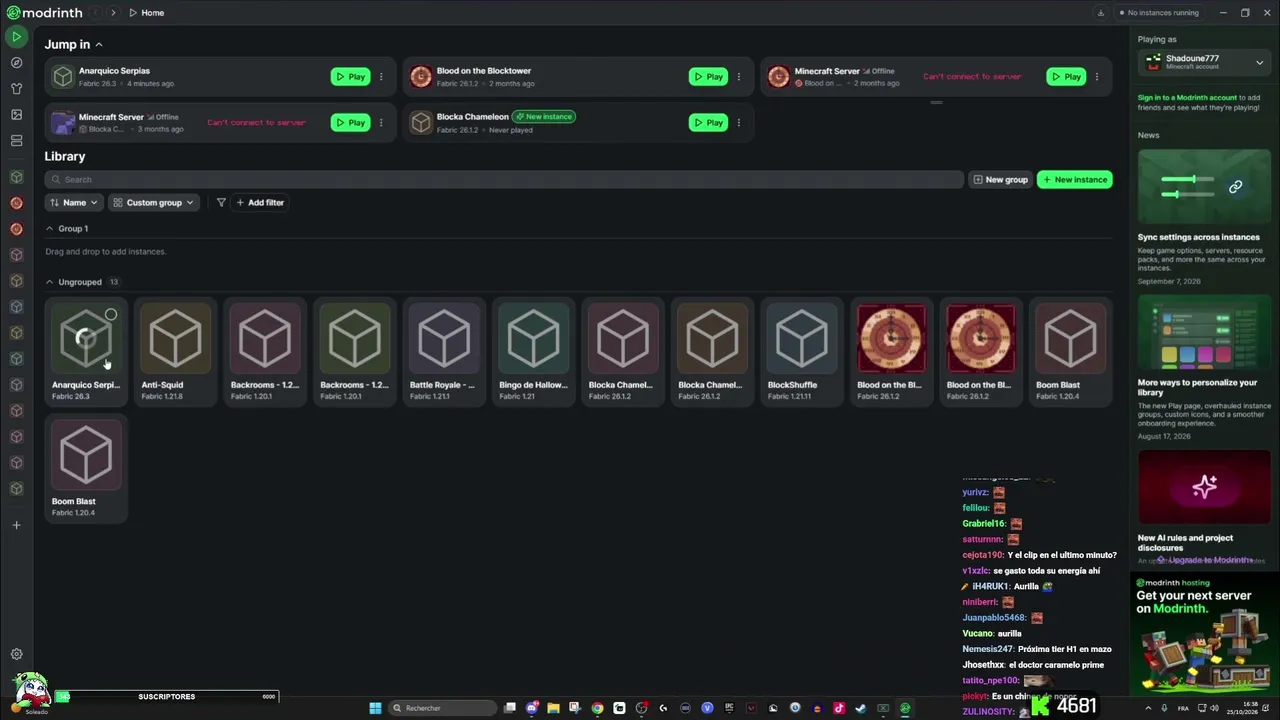
Task: Open three-dot menu for Blood on the Blocktower
Action: 739,77
